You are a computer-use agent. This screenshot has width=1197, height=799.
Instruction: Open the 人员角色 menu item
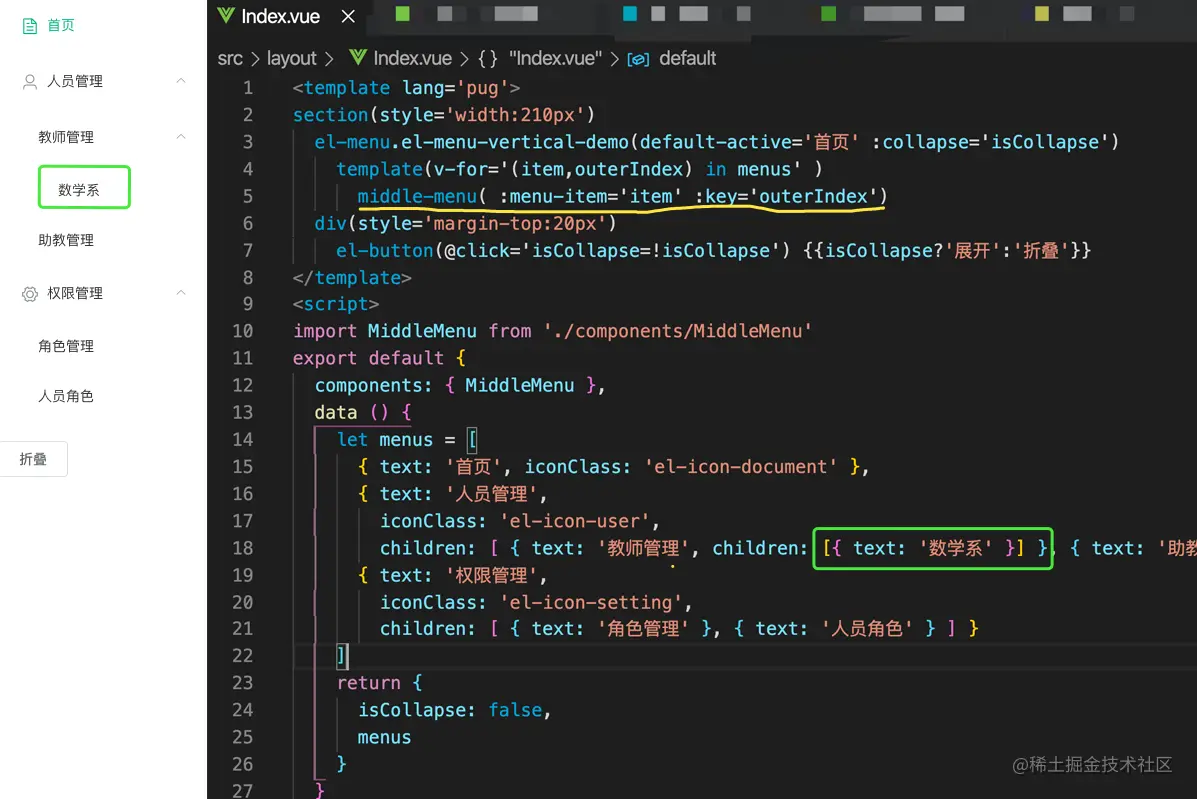pyautogui.click(x=66, y=395)
